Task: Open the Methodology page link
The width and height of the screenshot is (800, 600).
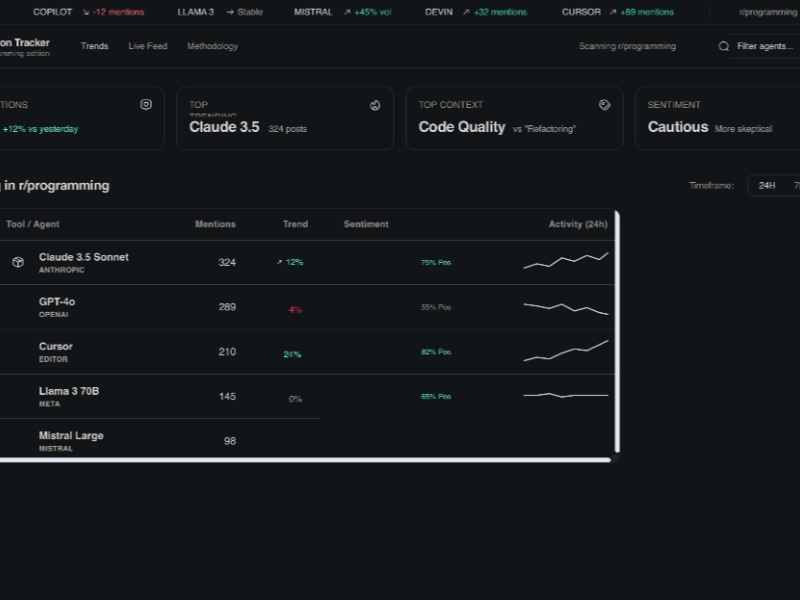Action: [212, 46]
